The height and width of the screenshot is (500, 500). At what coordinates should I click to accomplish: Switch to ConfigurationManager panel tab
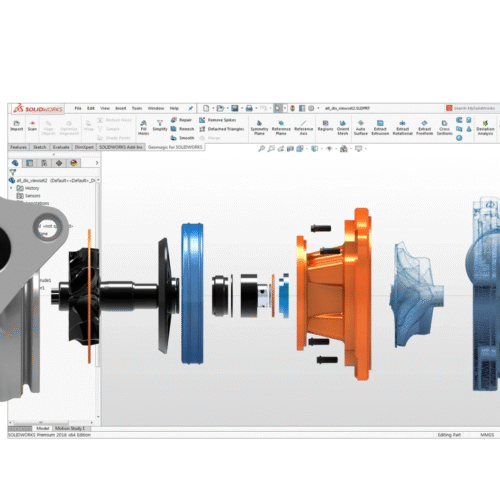pos(44,163)
